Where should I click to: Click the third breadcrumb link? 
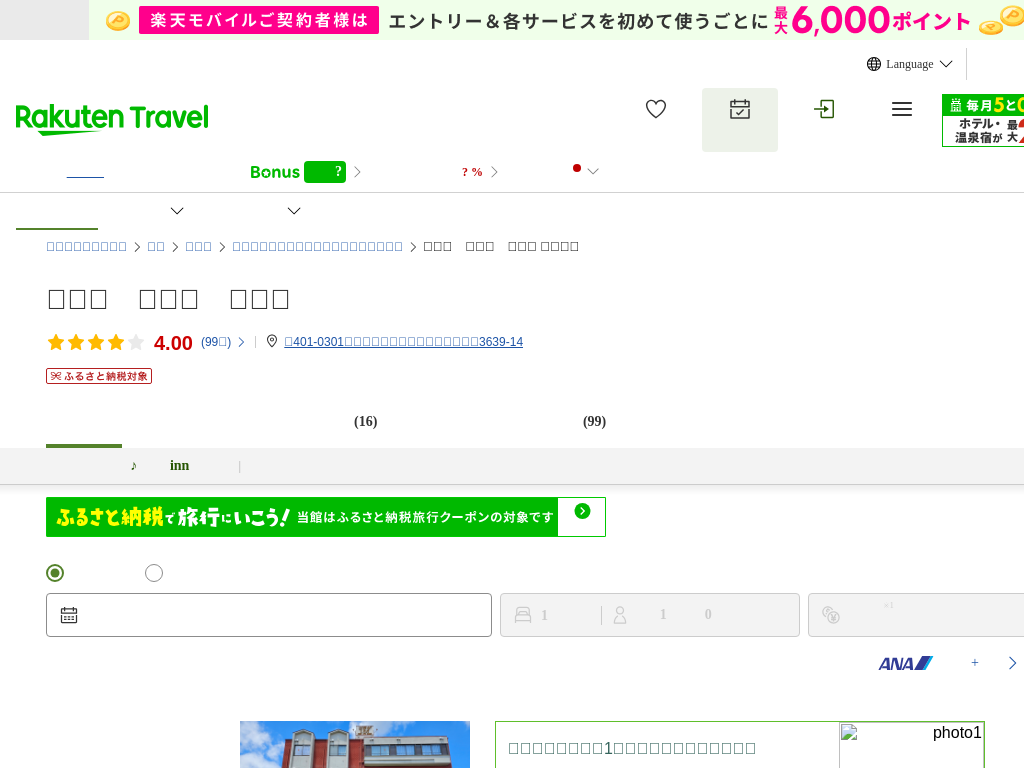(x=199, y=246)
